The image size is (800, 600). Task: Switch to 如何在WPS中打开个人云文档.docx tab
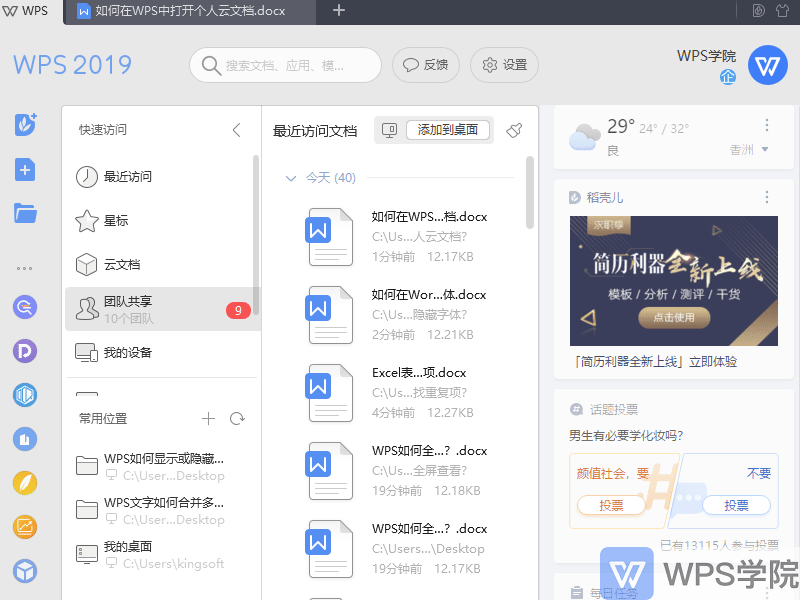[190, 11]
